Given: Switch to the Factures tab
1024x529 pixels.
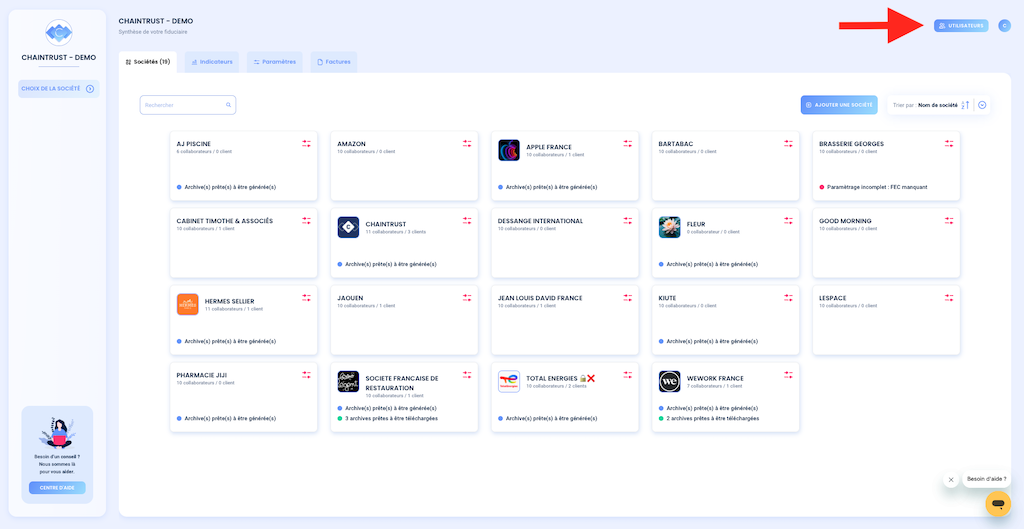Looking at the screenshot, I should [x=334, y=62].
